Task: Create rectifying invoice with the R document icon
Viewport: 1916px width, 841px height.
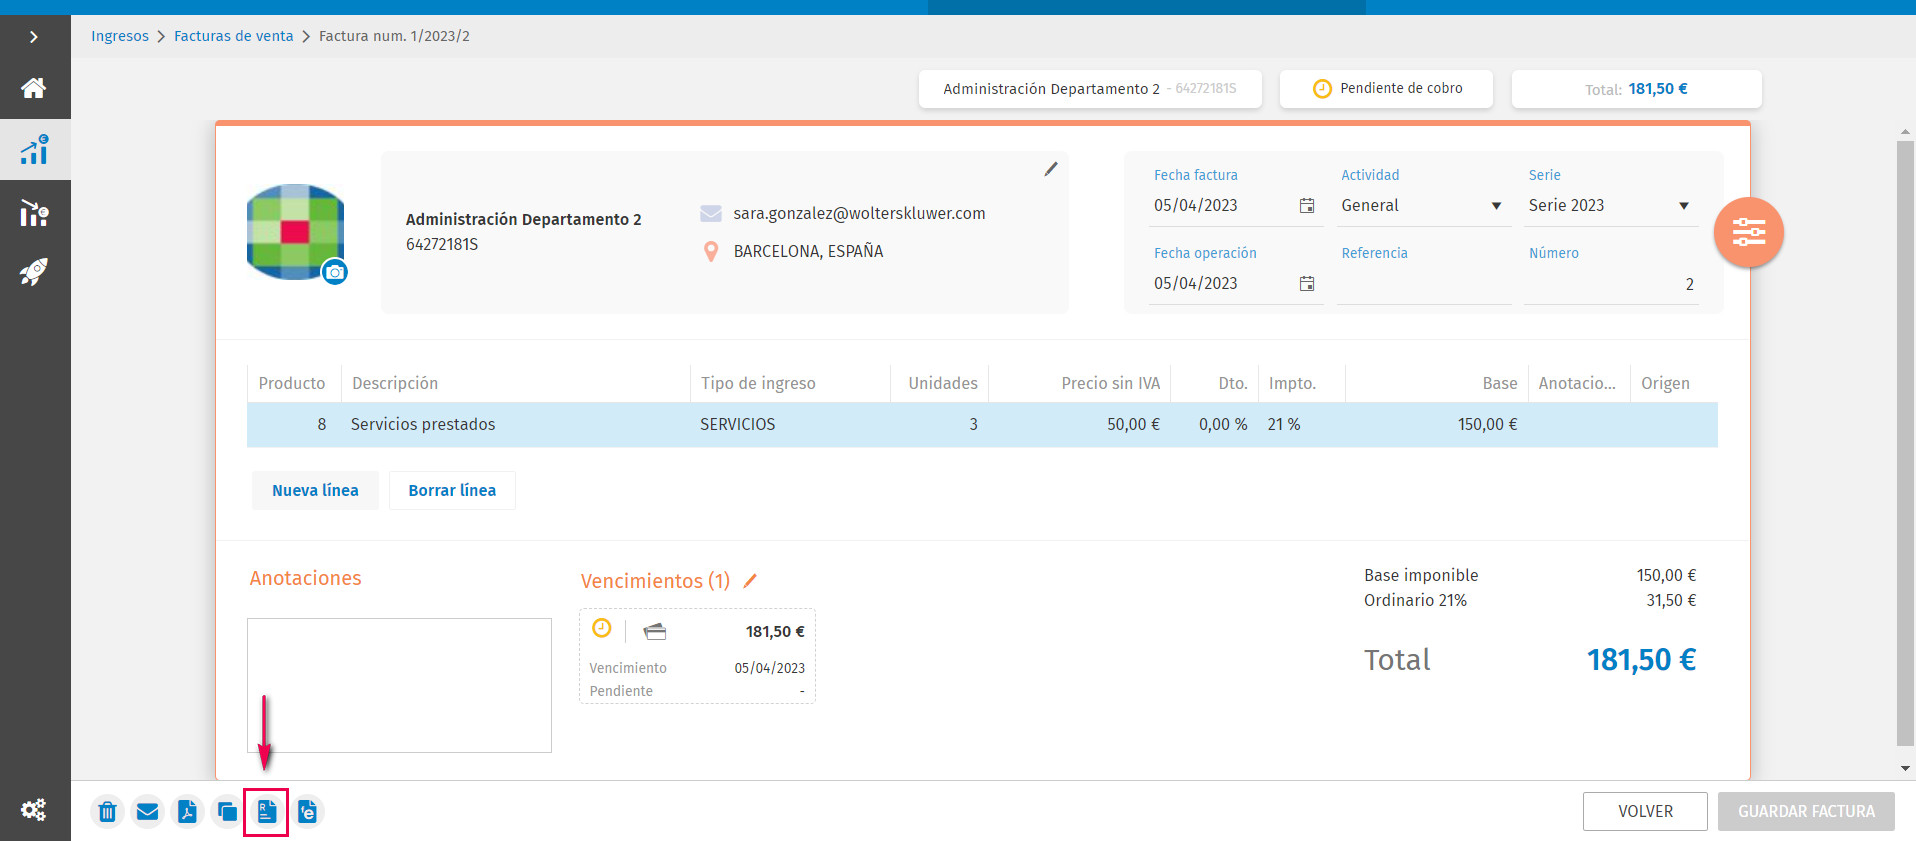Action: [x=266, y=812]
